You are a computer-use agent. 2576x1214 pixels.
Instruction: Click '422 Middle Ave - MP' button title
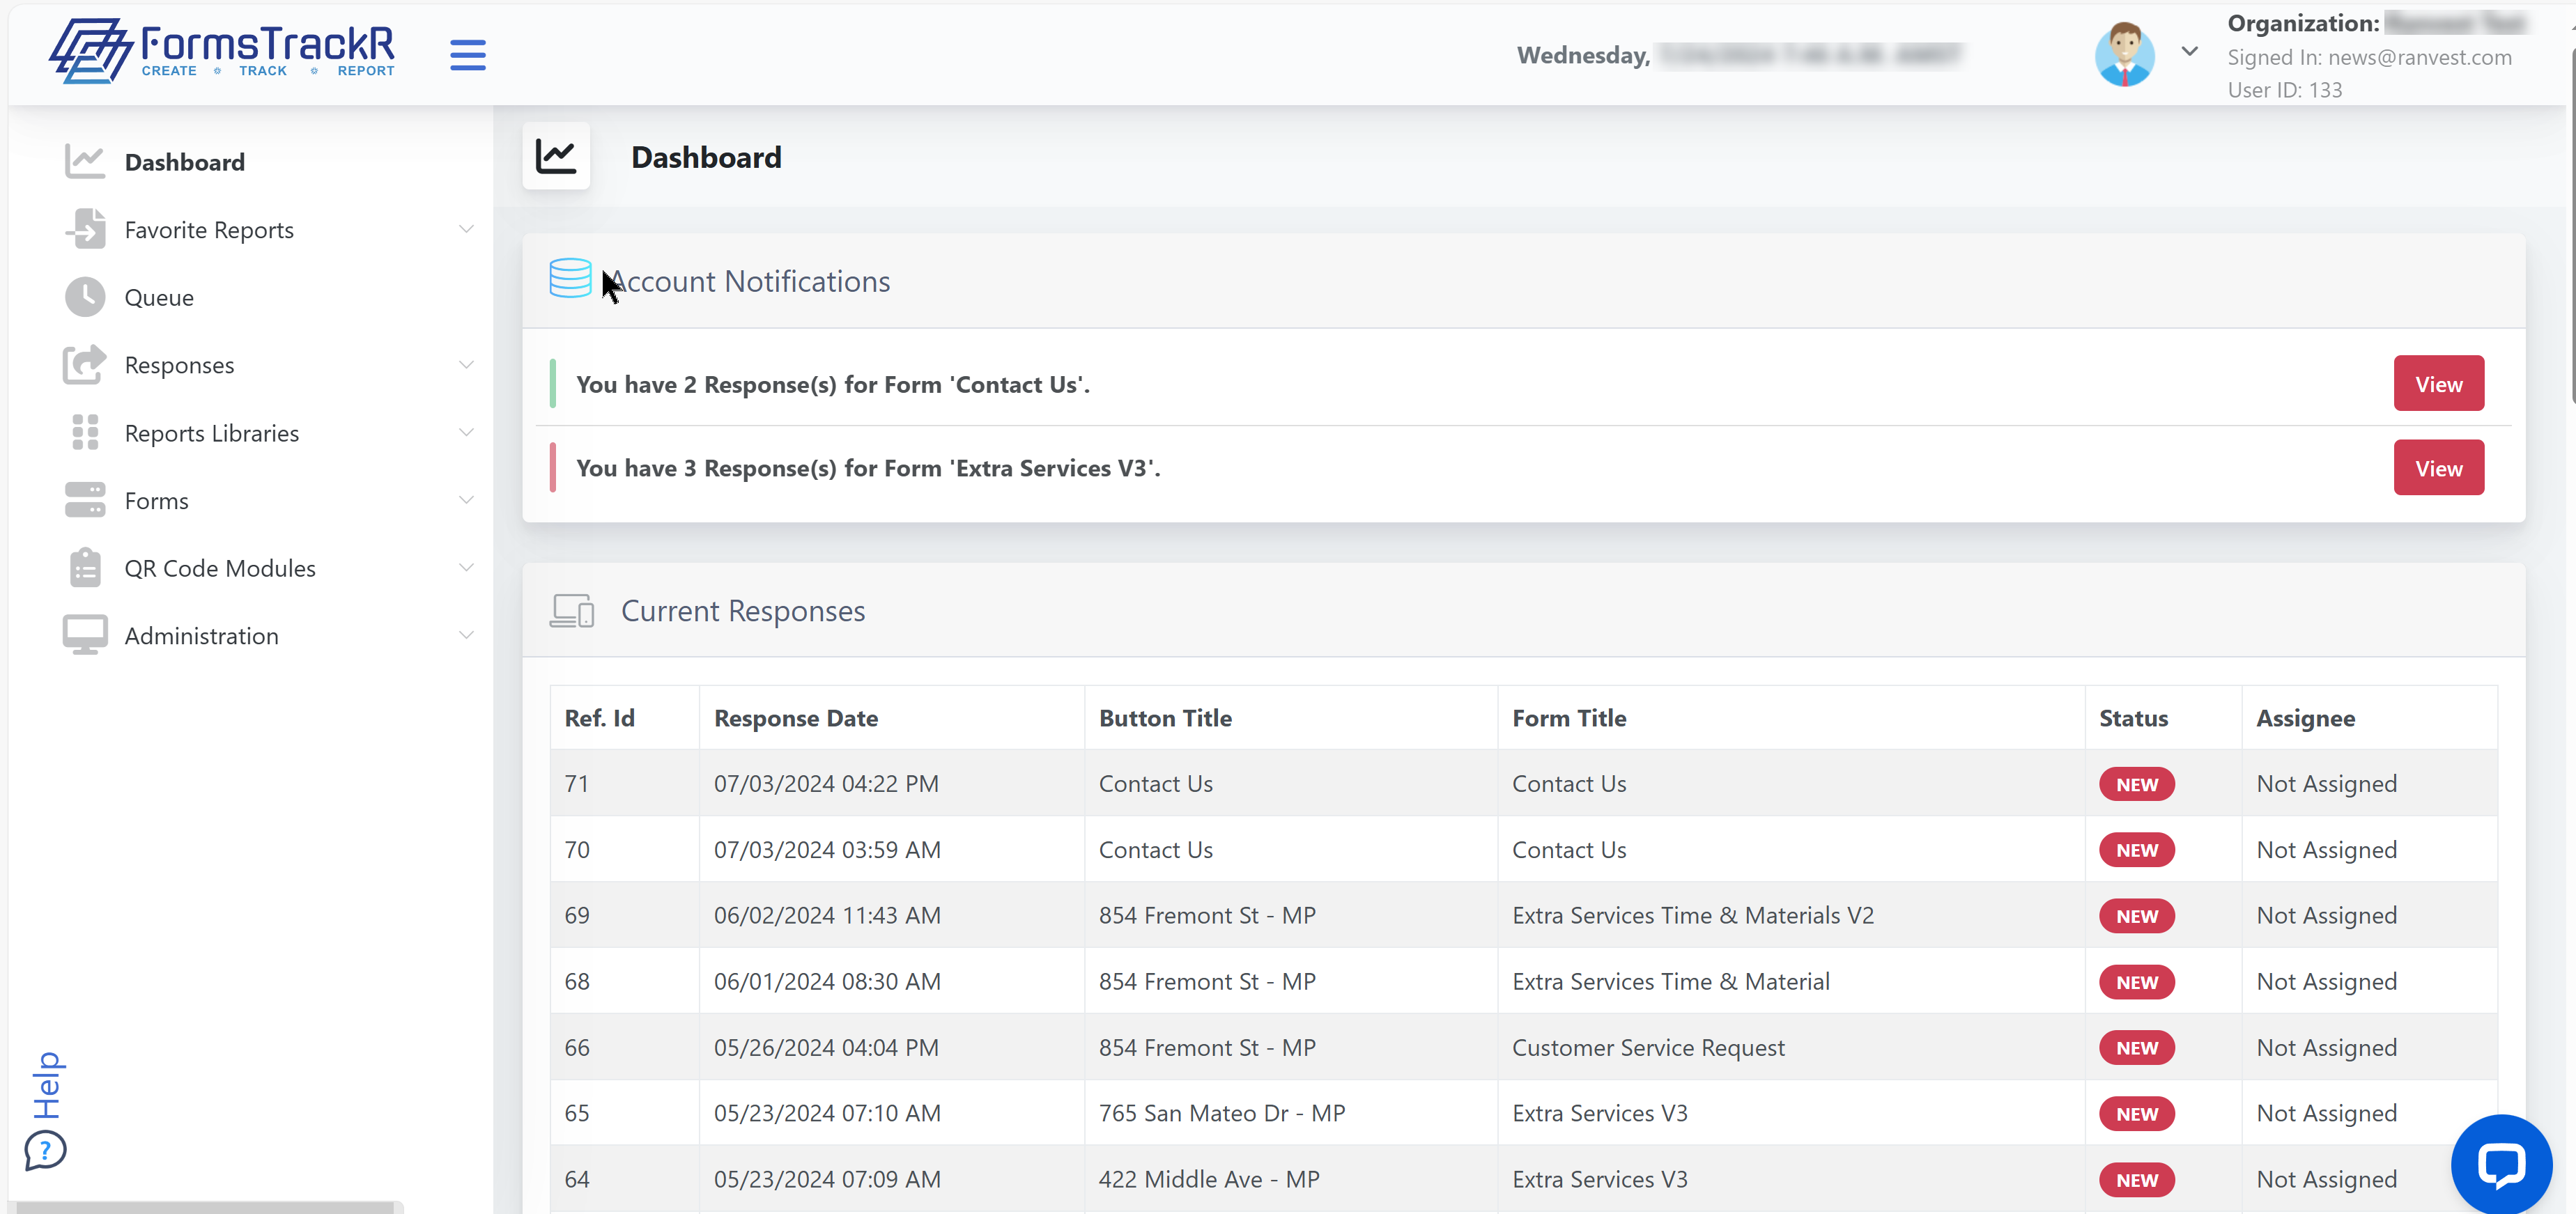pyautogui.click(x=1208, y=1180)
